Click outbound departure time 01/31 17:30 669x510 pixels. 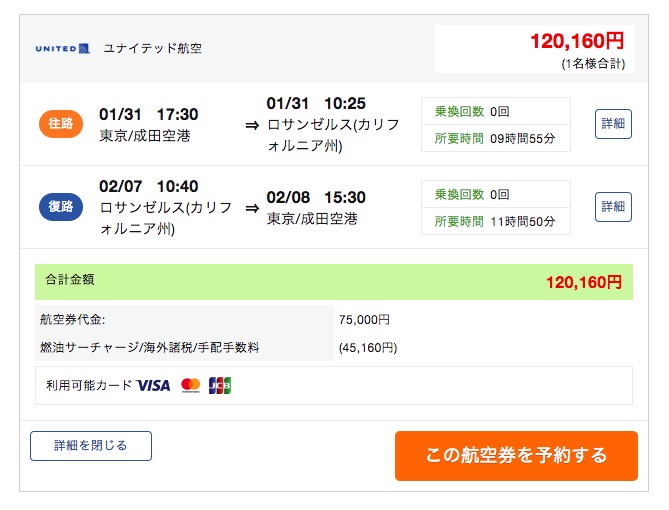tap(149, 114)
